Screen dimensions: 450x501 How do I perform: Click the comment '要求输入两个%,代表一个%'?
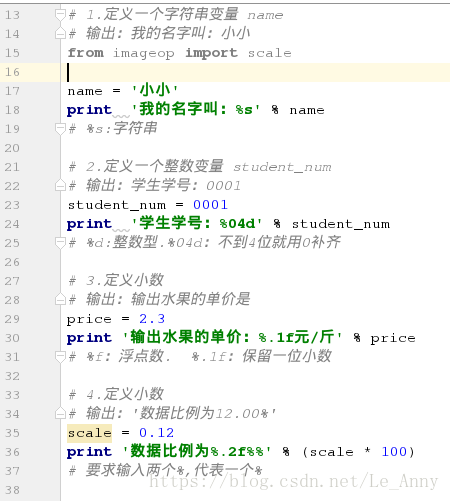(174, 470)
